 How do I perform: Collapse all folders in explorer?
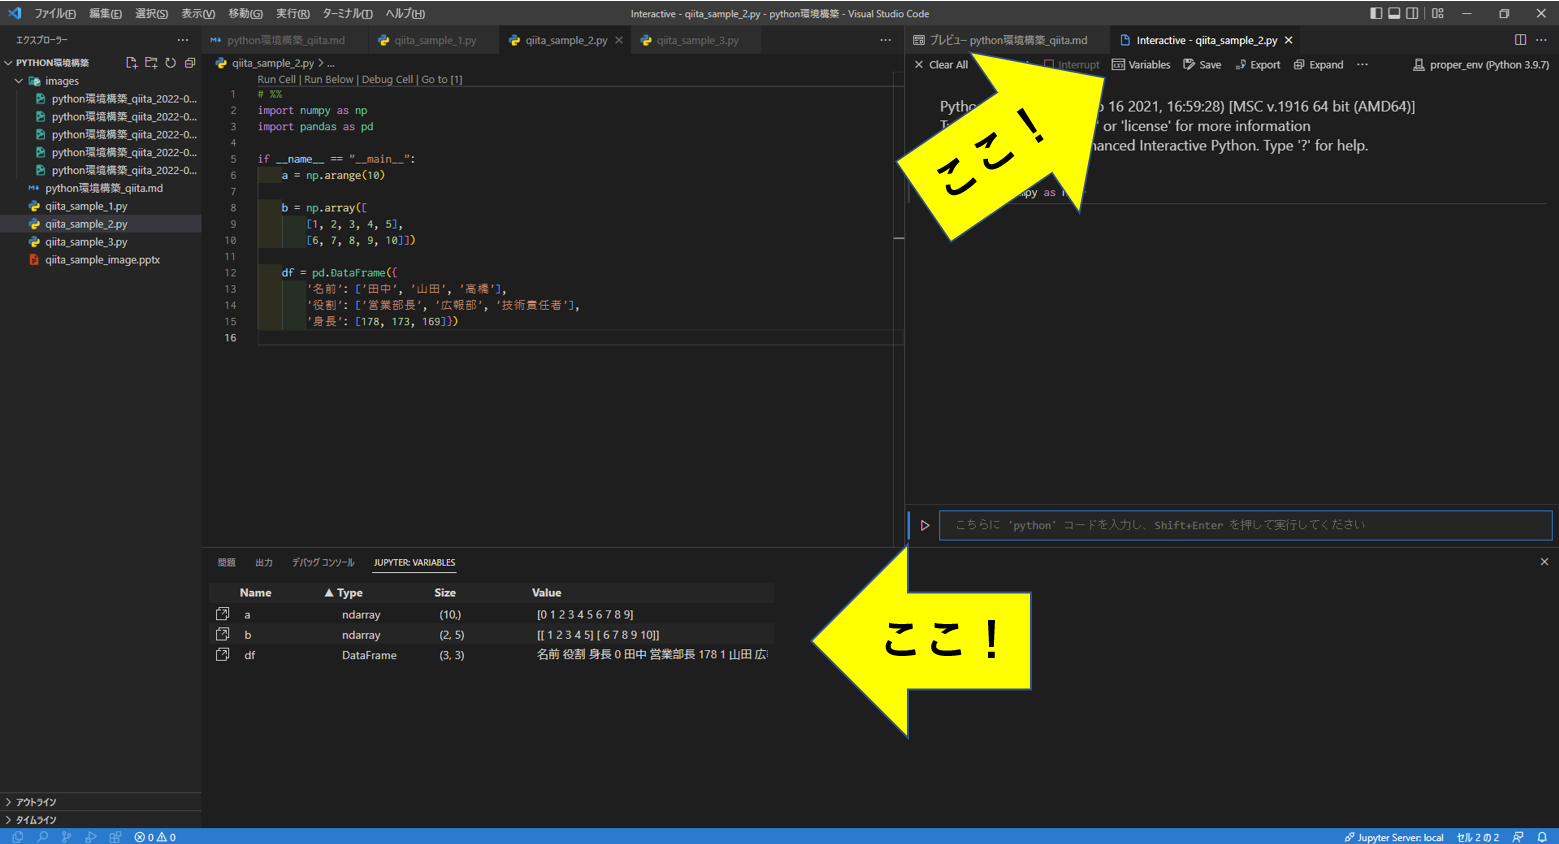pyautogui.click(x=190, y=63)
